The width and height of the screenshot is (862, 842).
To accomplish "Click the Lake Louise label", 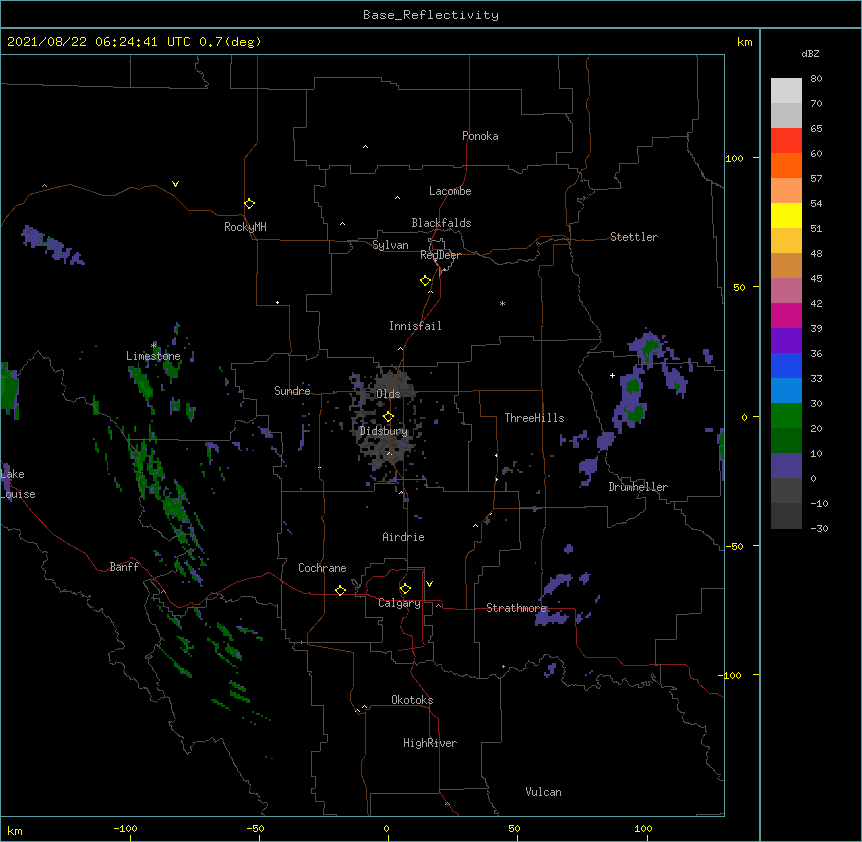I will pyautogui.click(x=16, y=484).
